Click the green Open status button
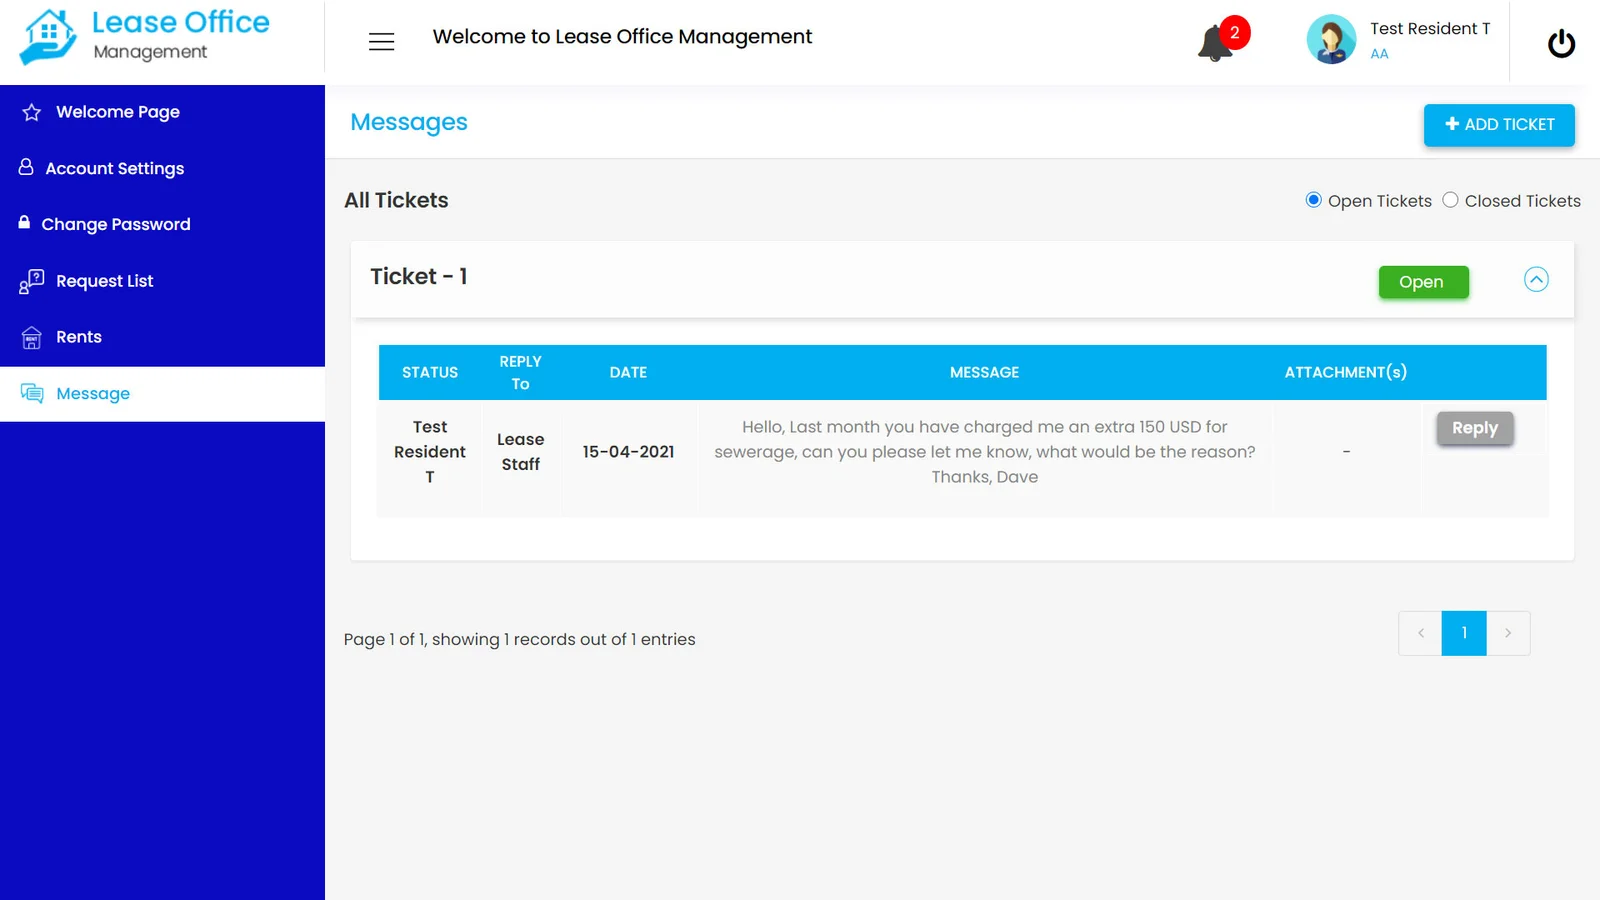 (1423, 282)
